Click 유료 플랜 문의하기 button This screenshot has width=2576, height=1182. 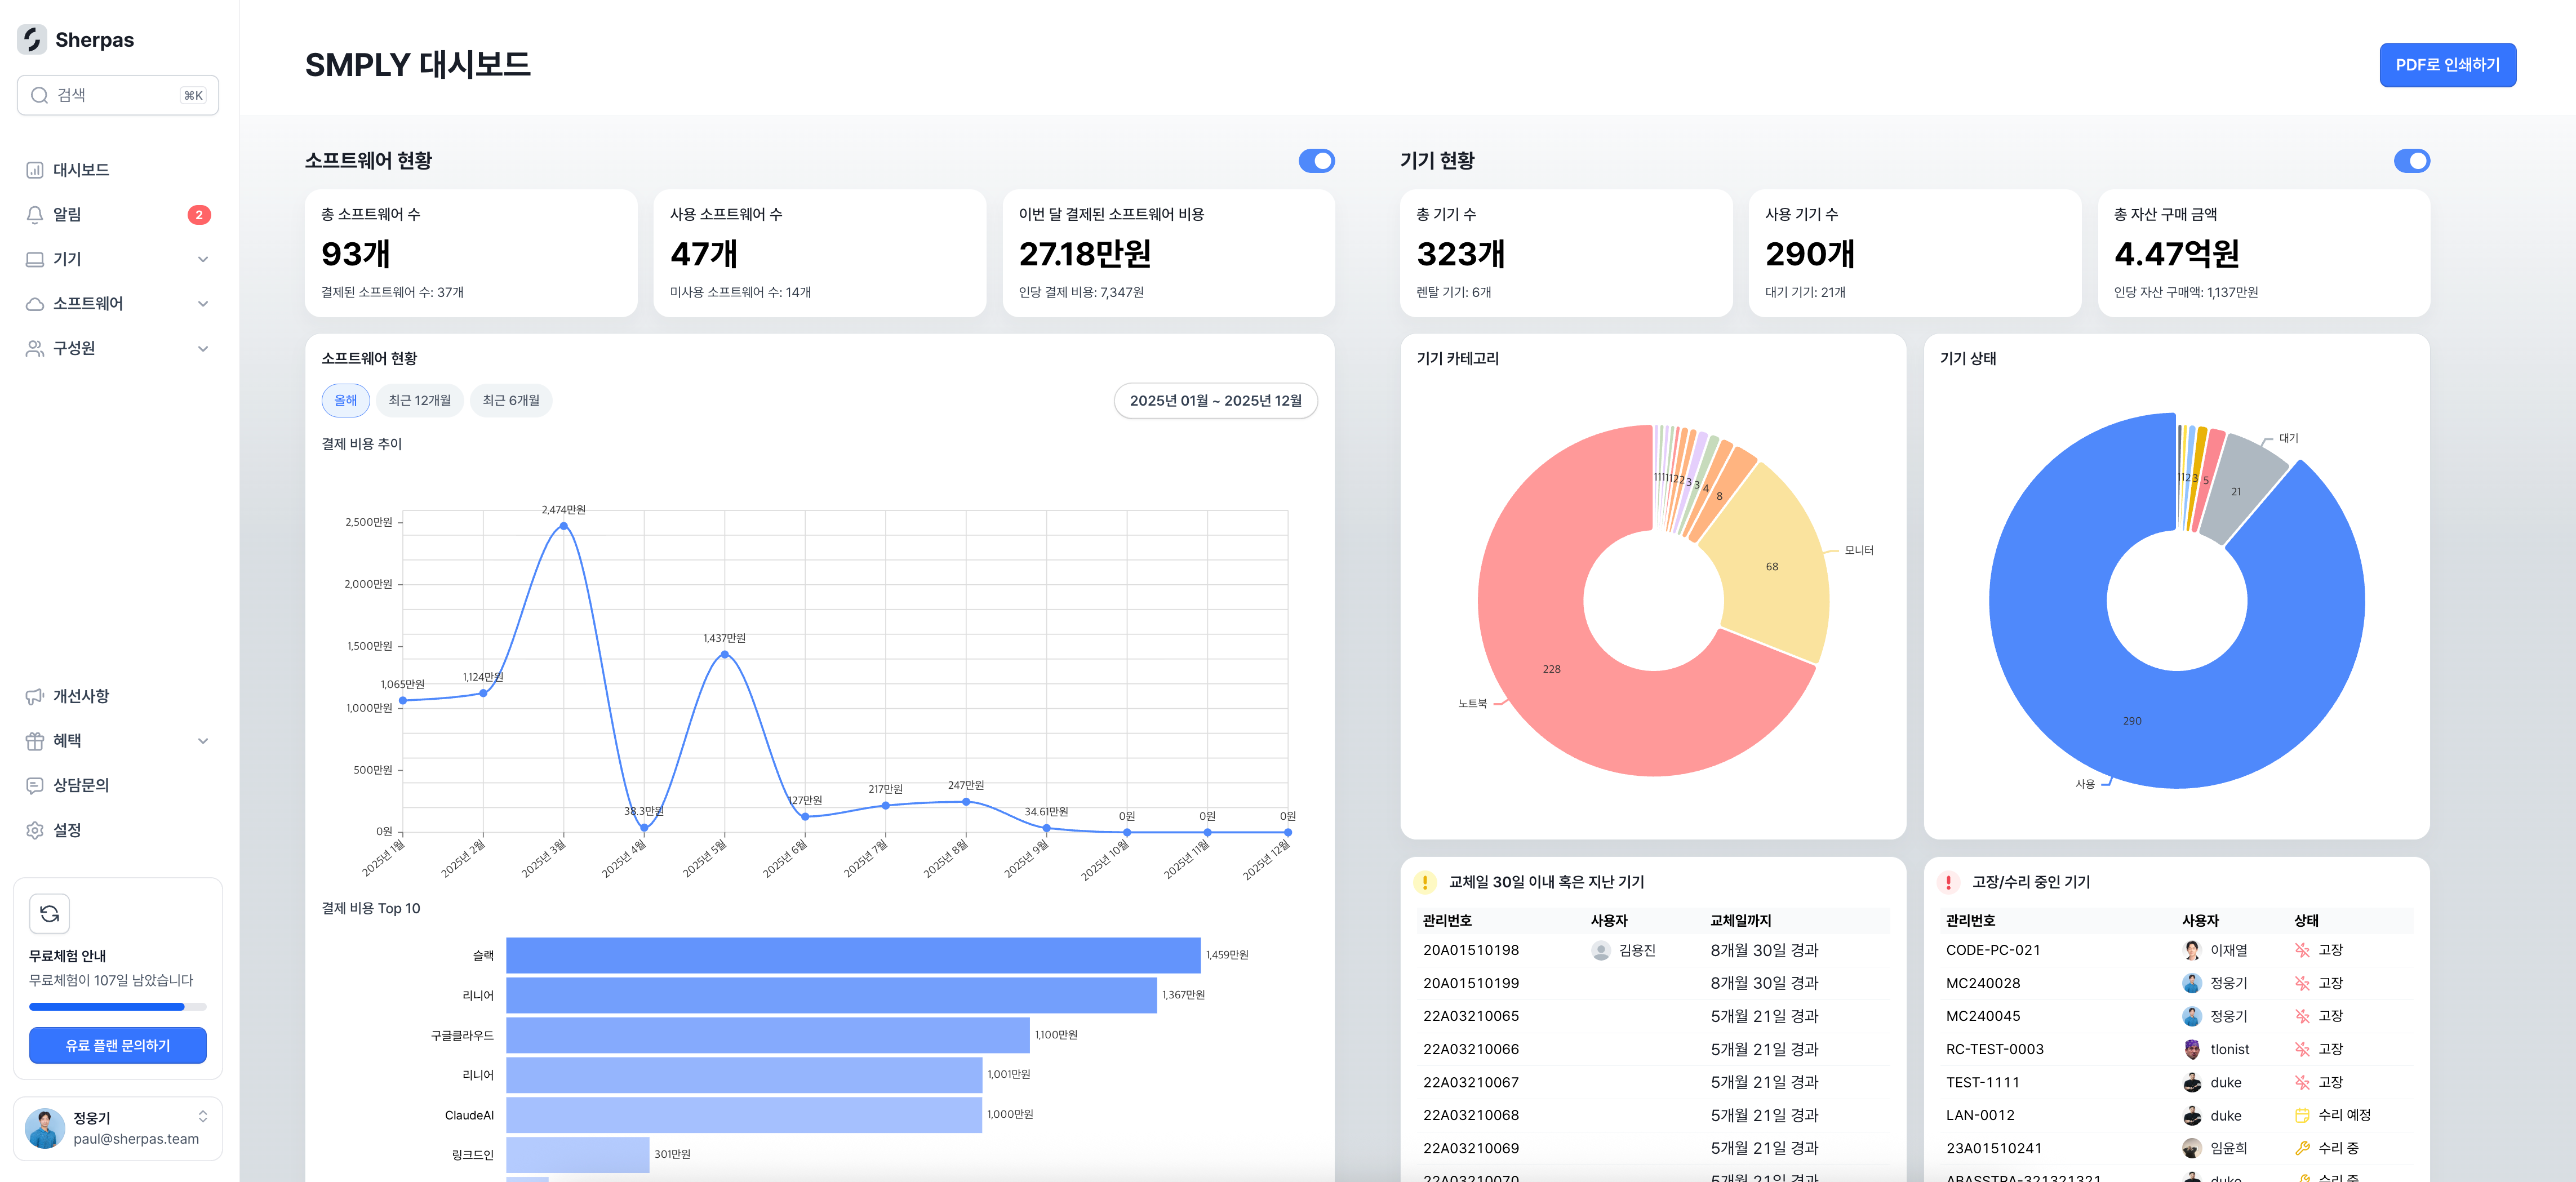(x=118, y=1045)
